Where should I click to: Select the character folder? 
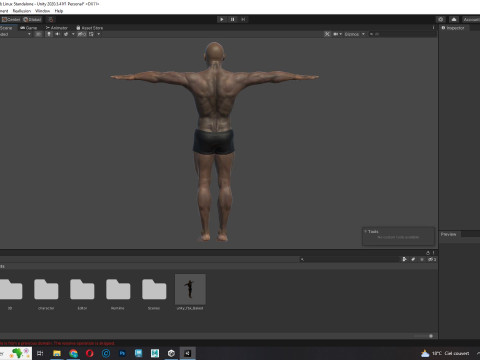coord(46,294)
